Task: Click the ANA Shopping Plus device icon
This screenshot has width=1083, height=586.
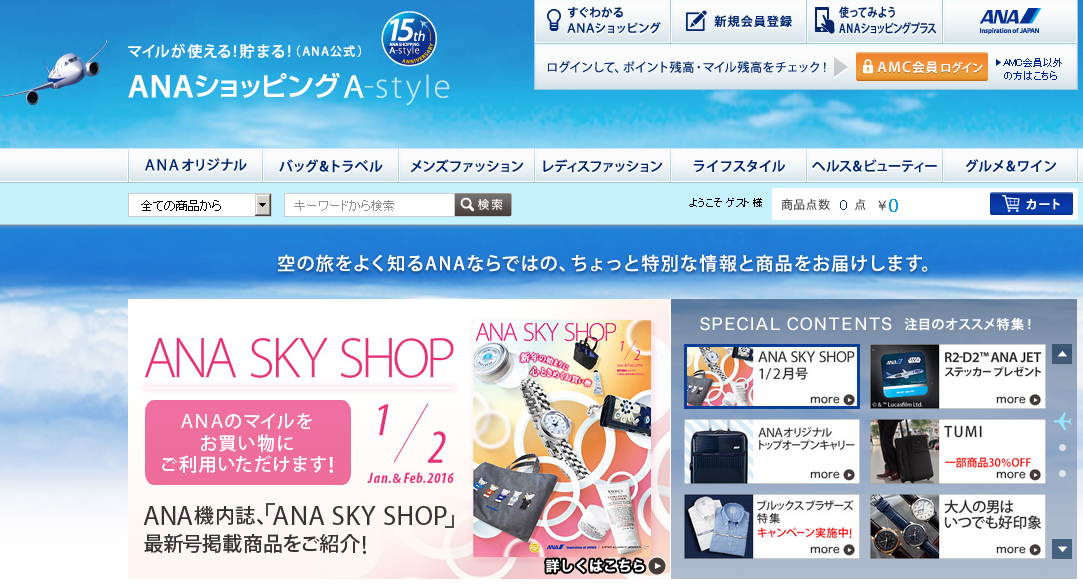Action: point(824,21)
